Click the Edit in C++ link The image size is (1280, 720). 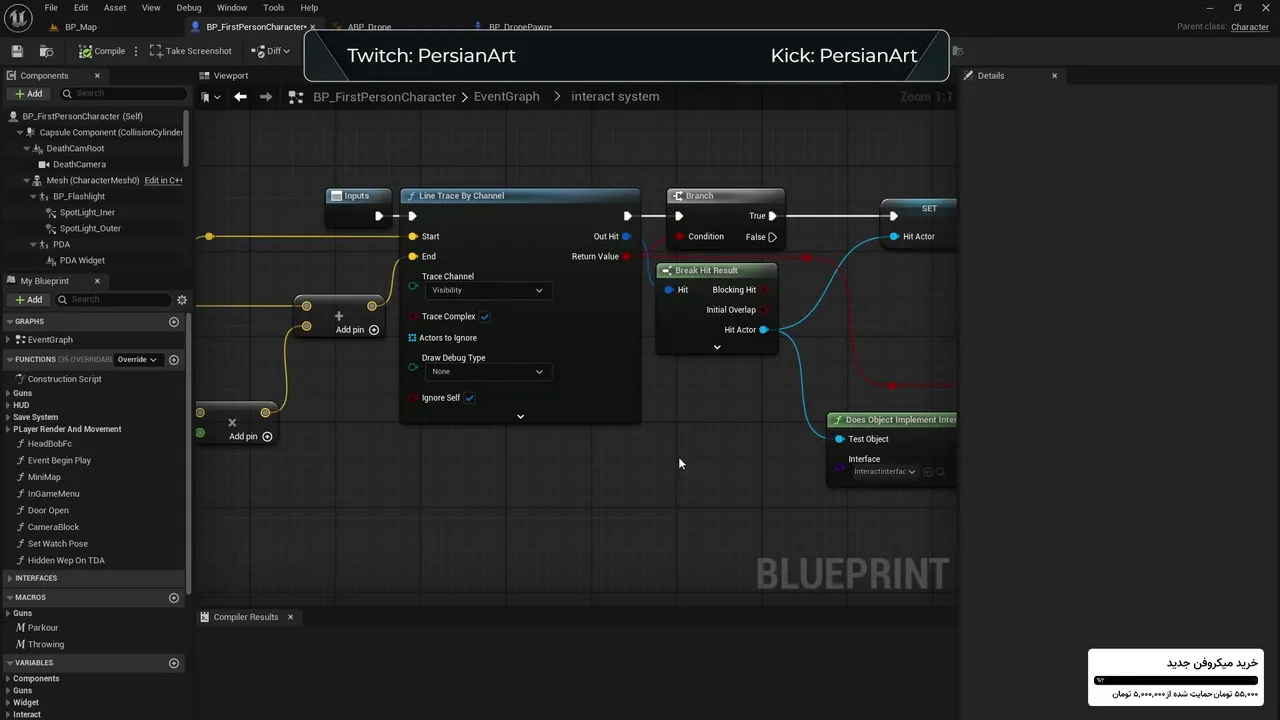coord(163,181)
